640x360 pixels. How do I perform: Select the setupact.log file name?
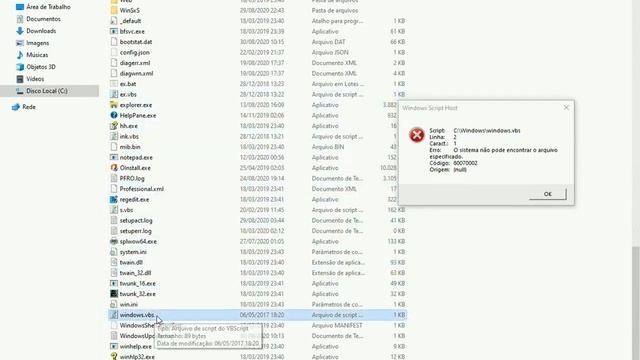tap(136, 220)
